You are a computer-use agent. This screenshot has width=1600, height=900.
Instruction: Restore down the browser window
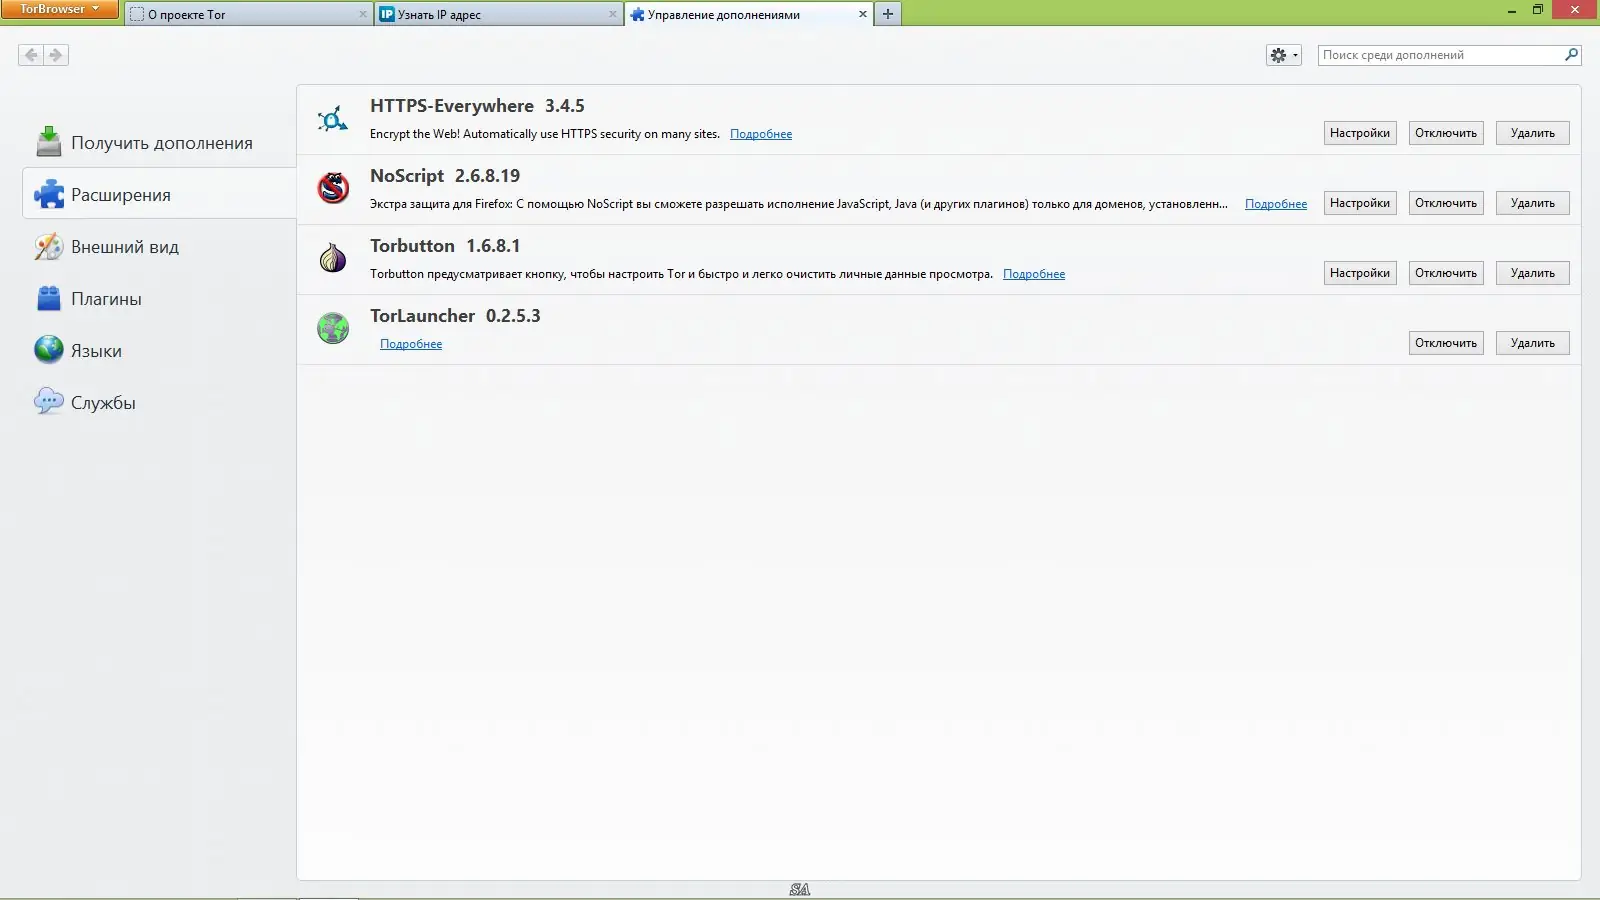(1538, 10)
